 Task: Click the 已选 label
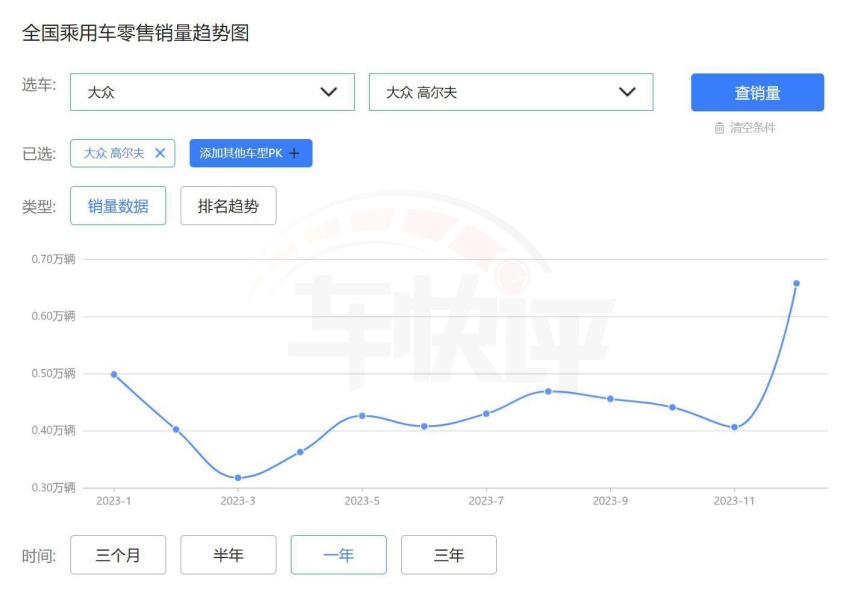coord(39,154)
